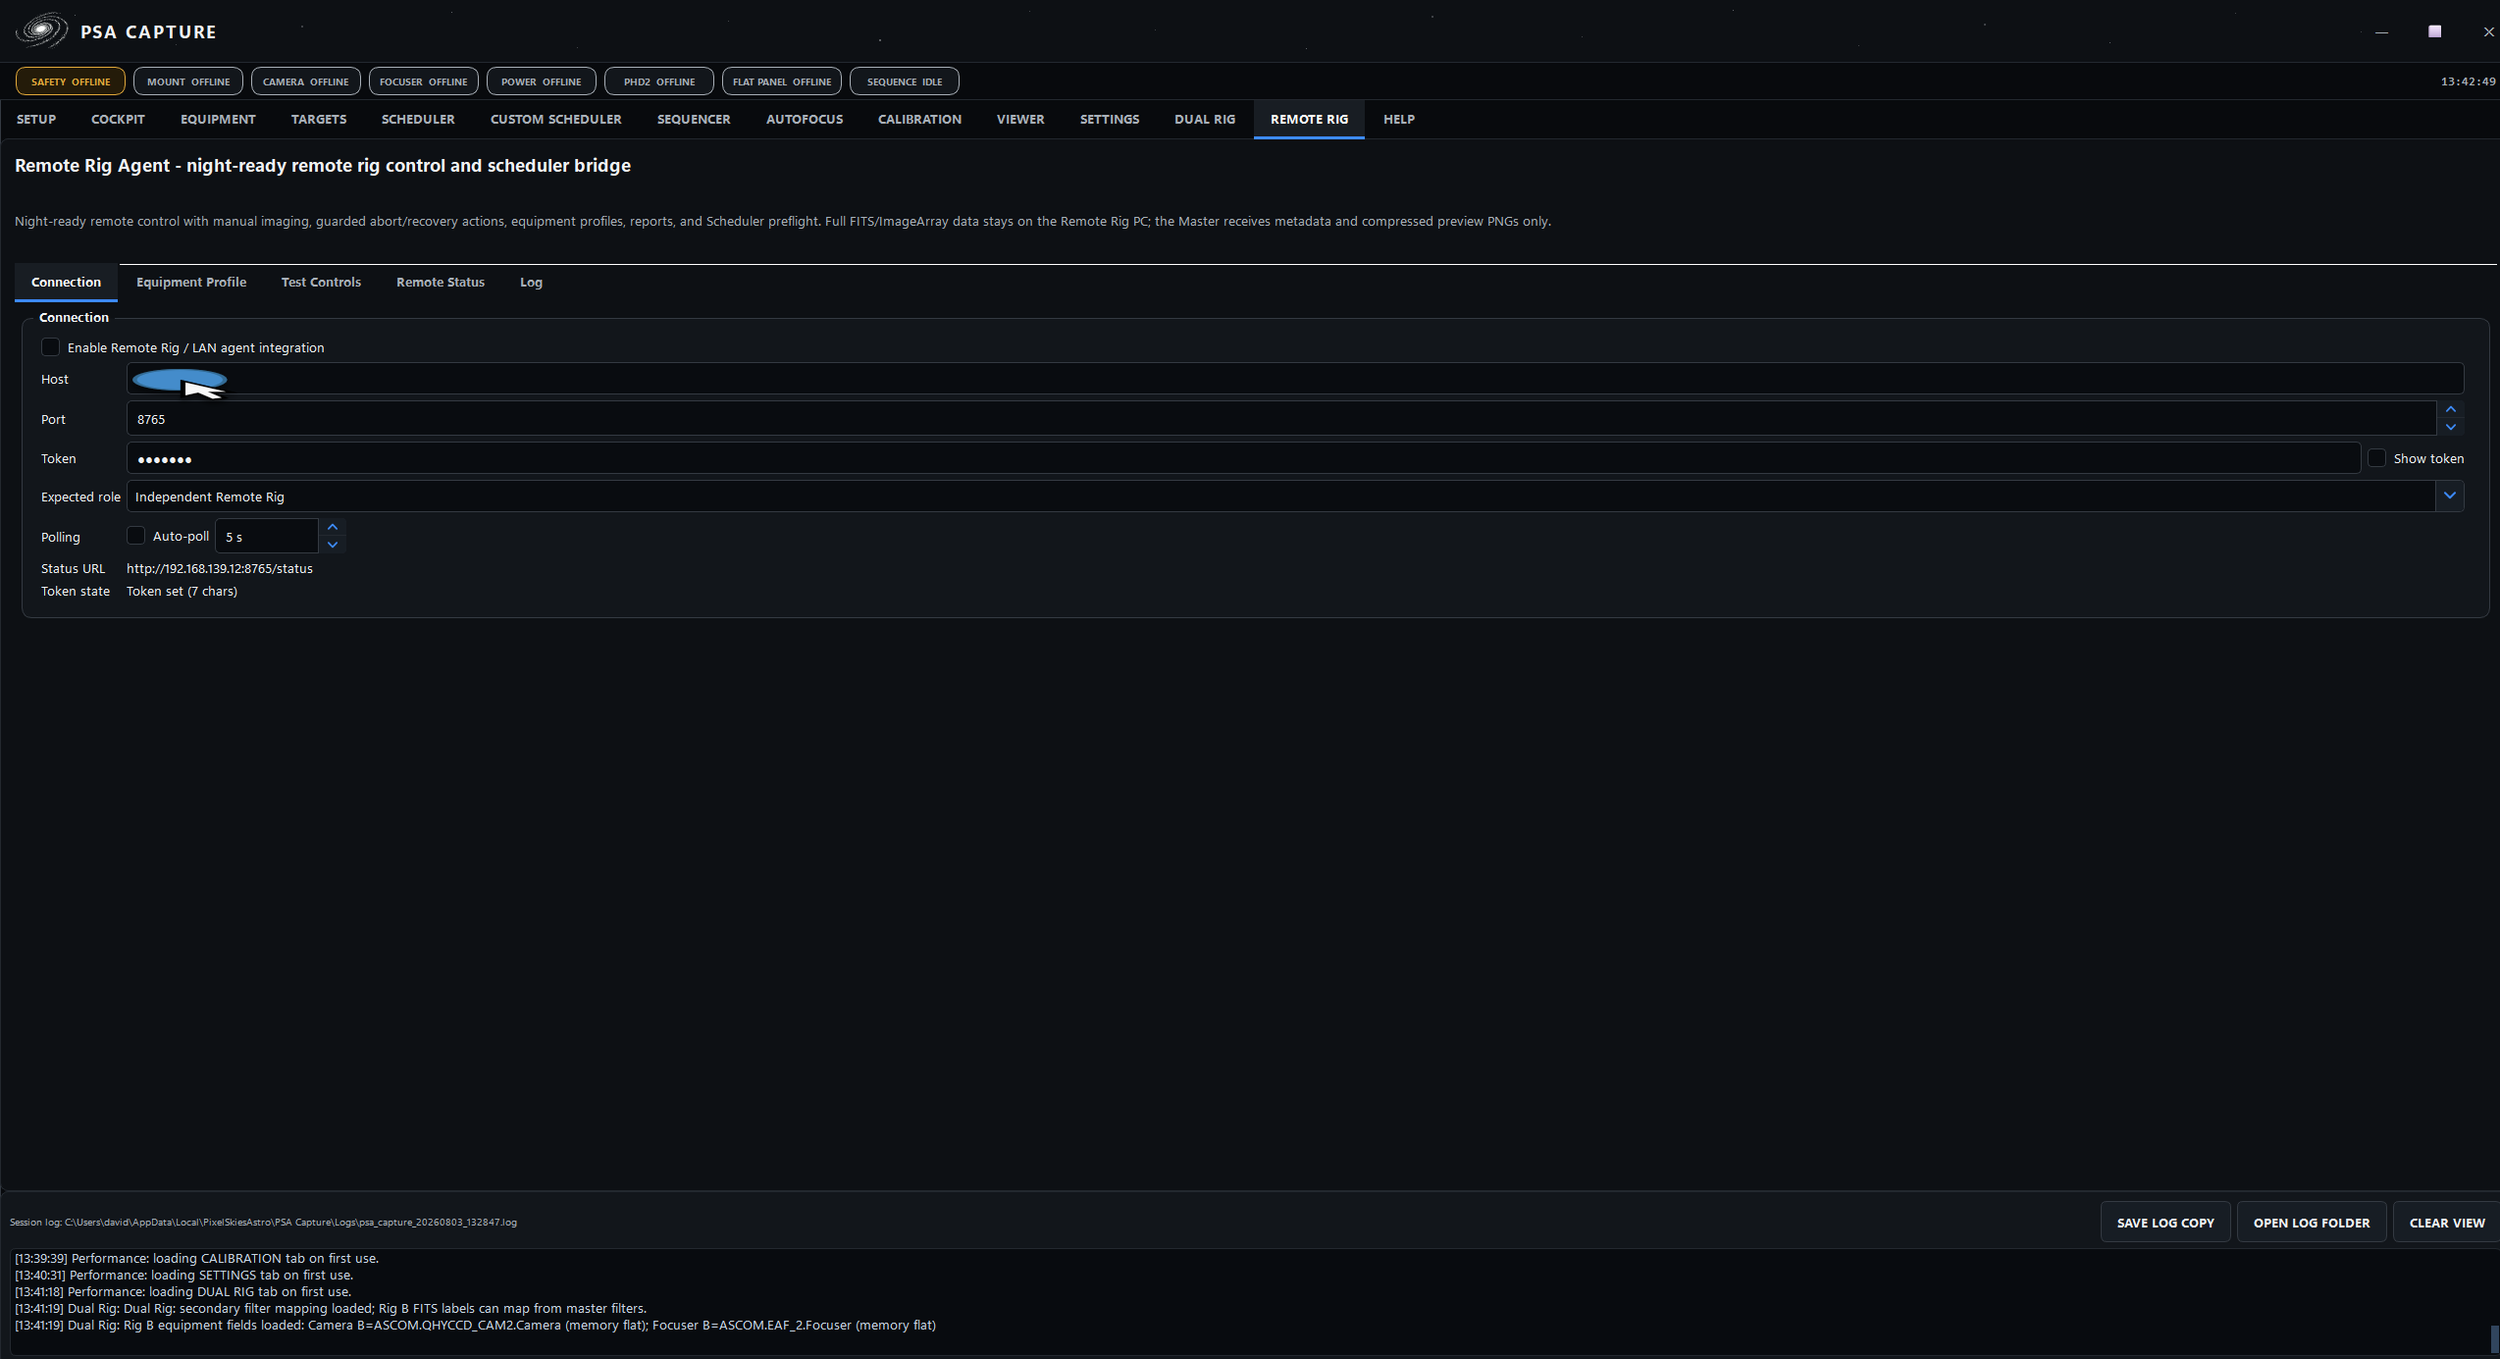Maximize the PSA Capture window
This screenshot has width=2500, height=1359.
(2434, 32)
